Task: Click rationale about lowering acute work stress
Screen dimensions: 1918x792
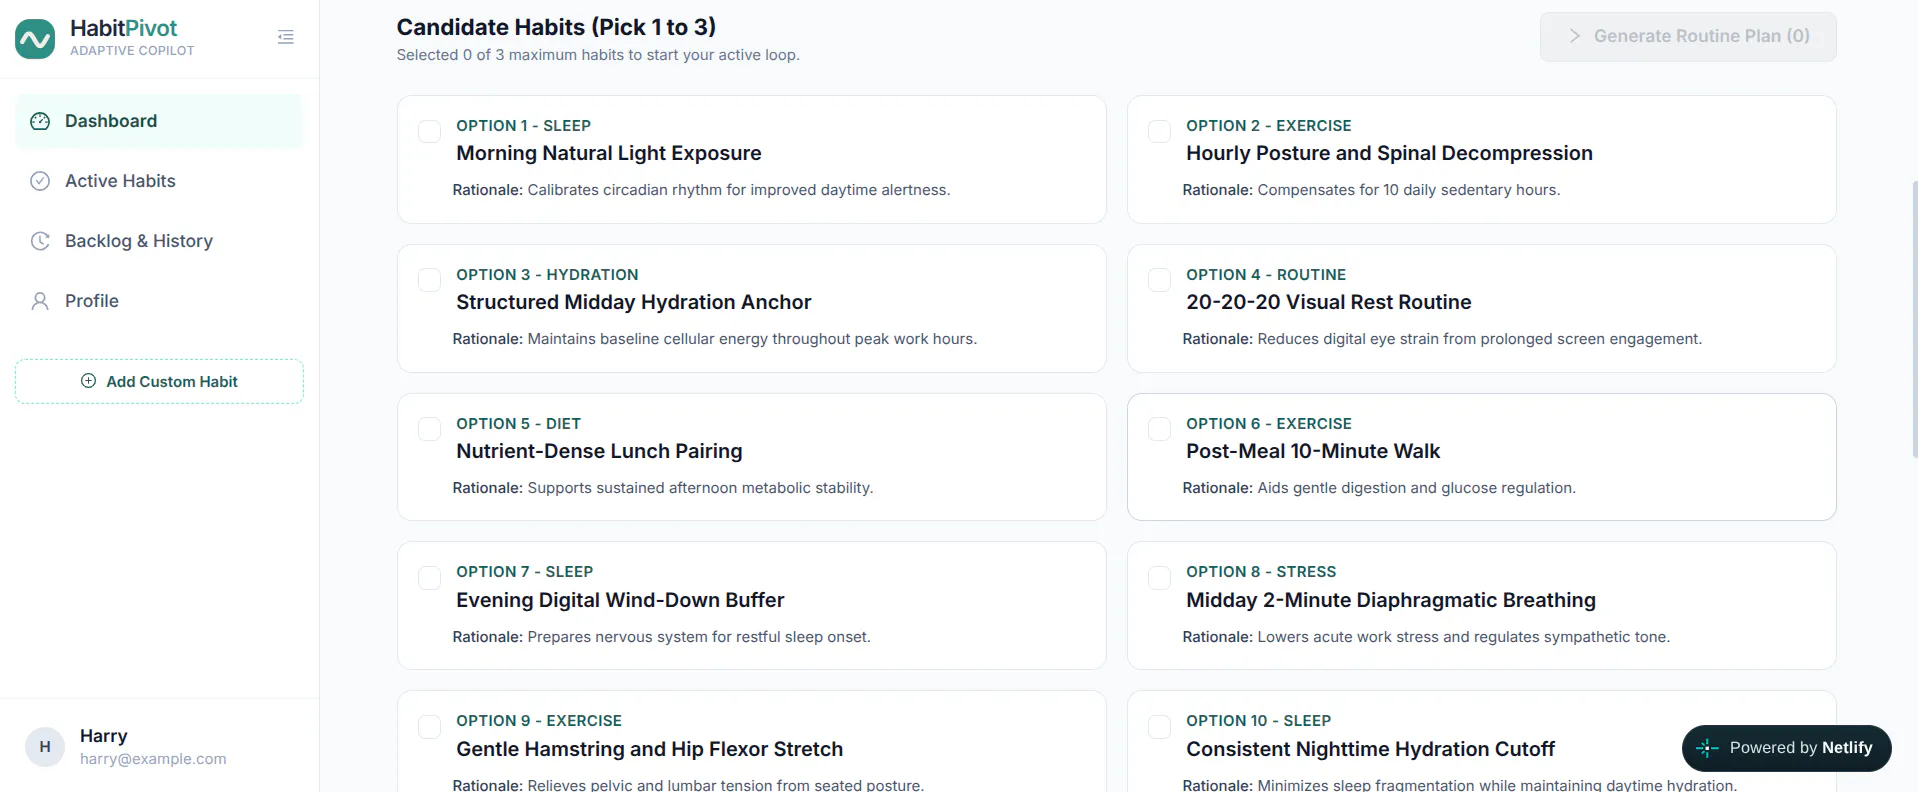Action: [1426, 637]
